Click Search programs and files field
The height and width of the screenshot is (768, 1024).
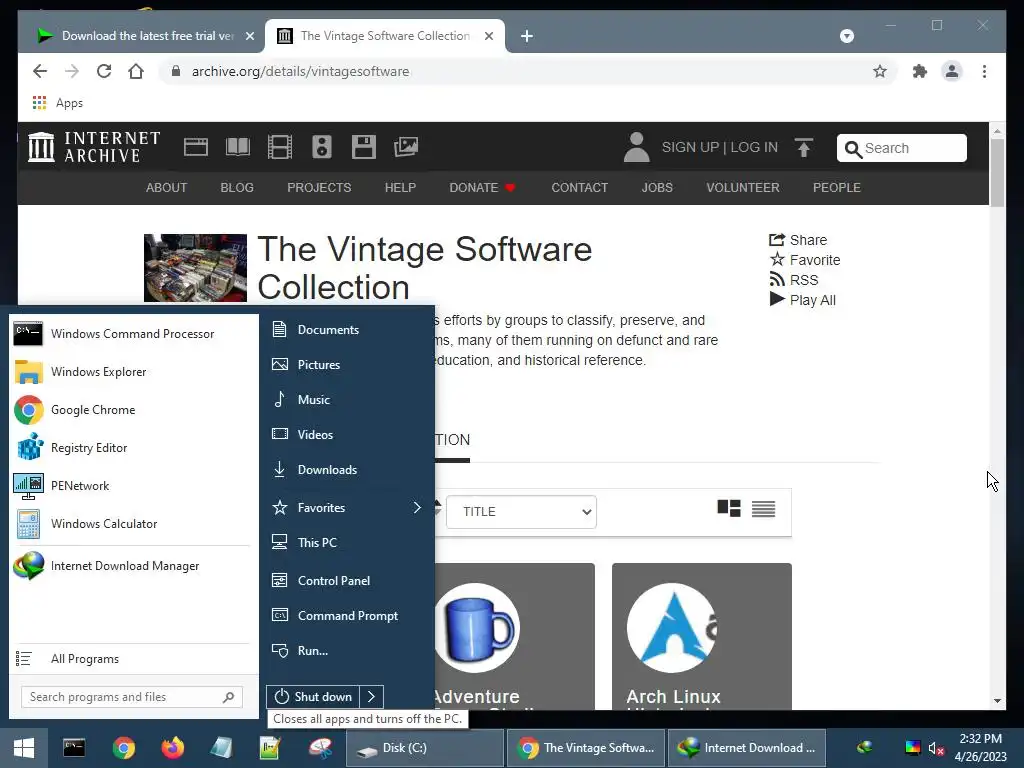point(132,697)
